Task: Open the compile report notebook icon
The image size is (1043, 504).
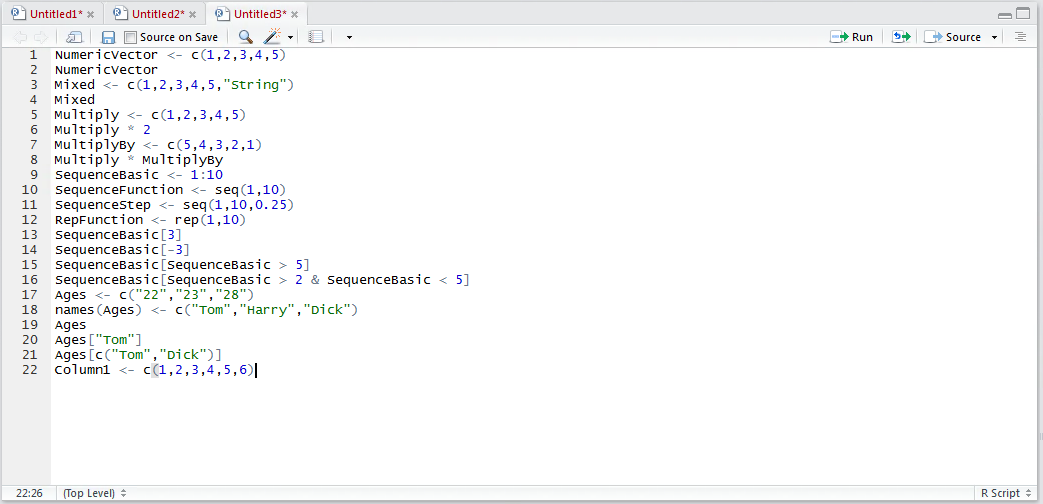Action: (317, 37)
